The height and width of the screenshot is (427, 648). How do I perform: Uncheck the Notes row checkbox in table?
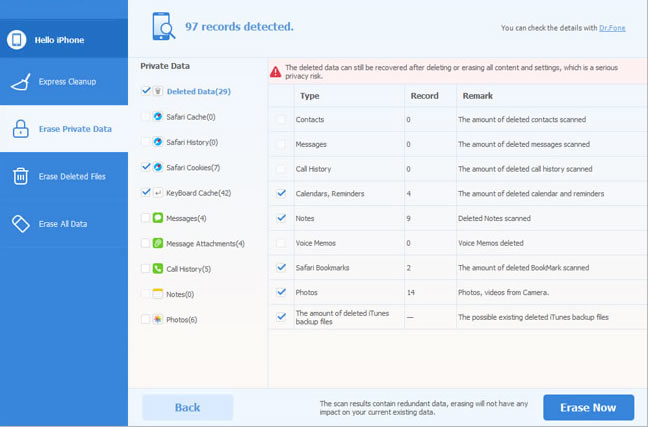[281, 218]
